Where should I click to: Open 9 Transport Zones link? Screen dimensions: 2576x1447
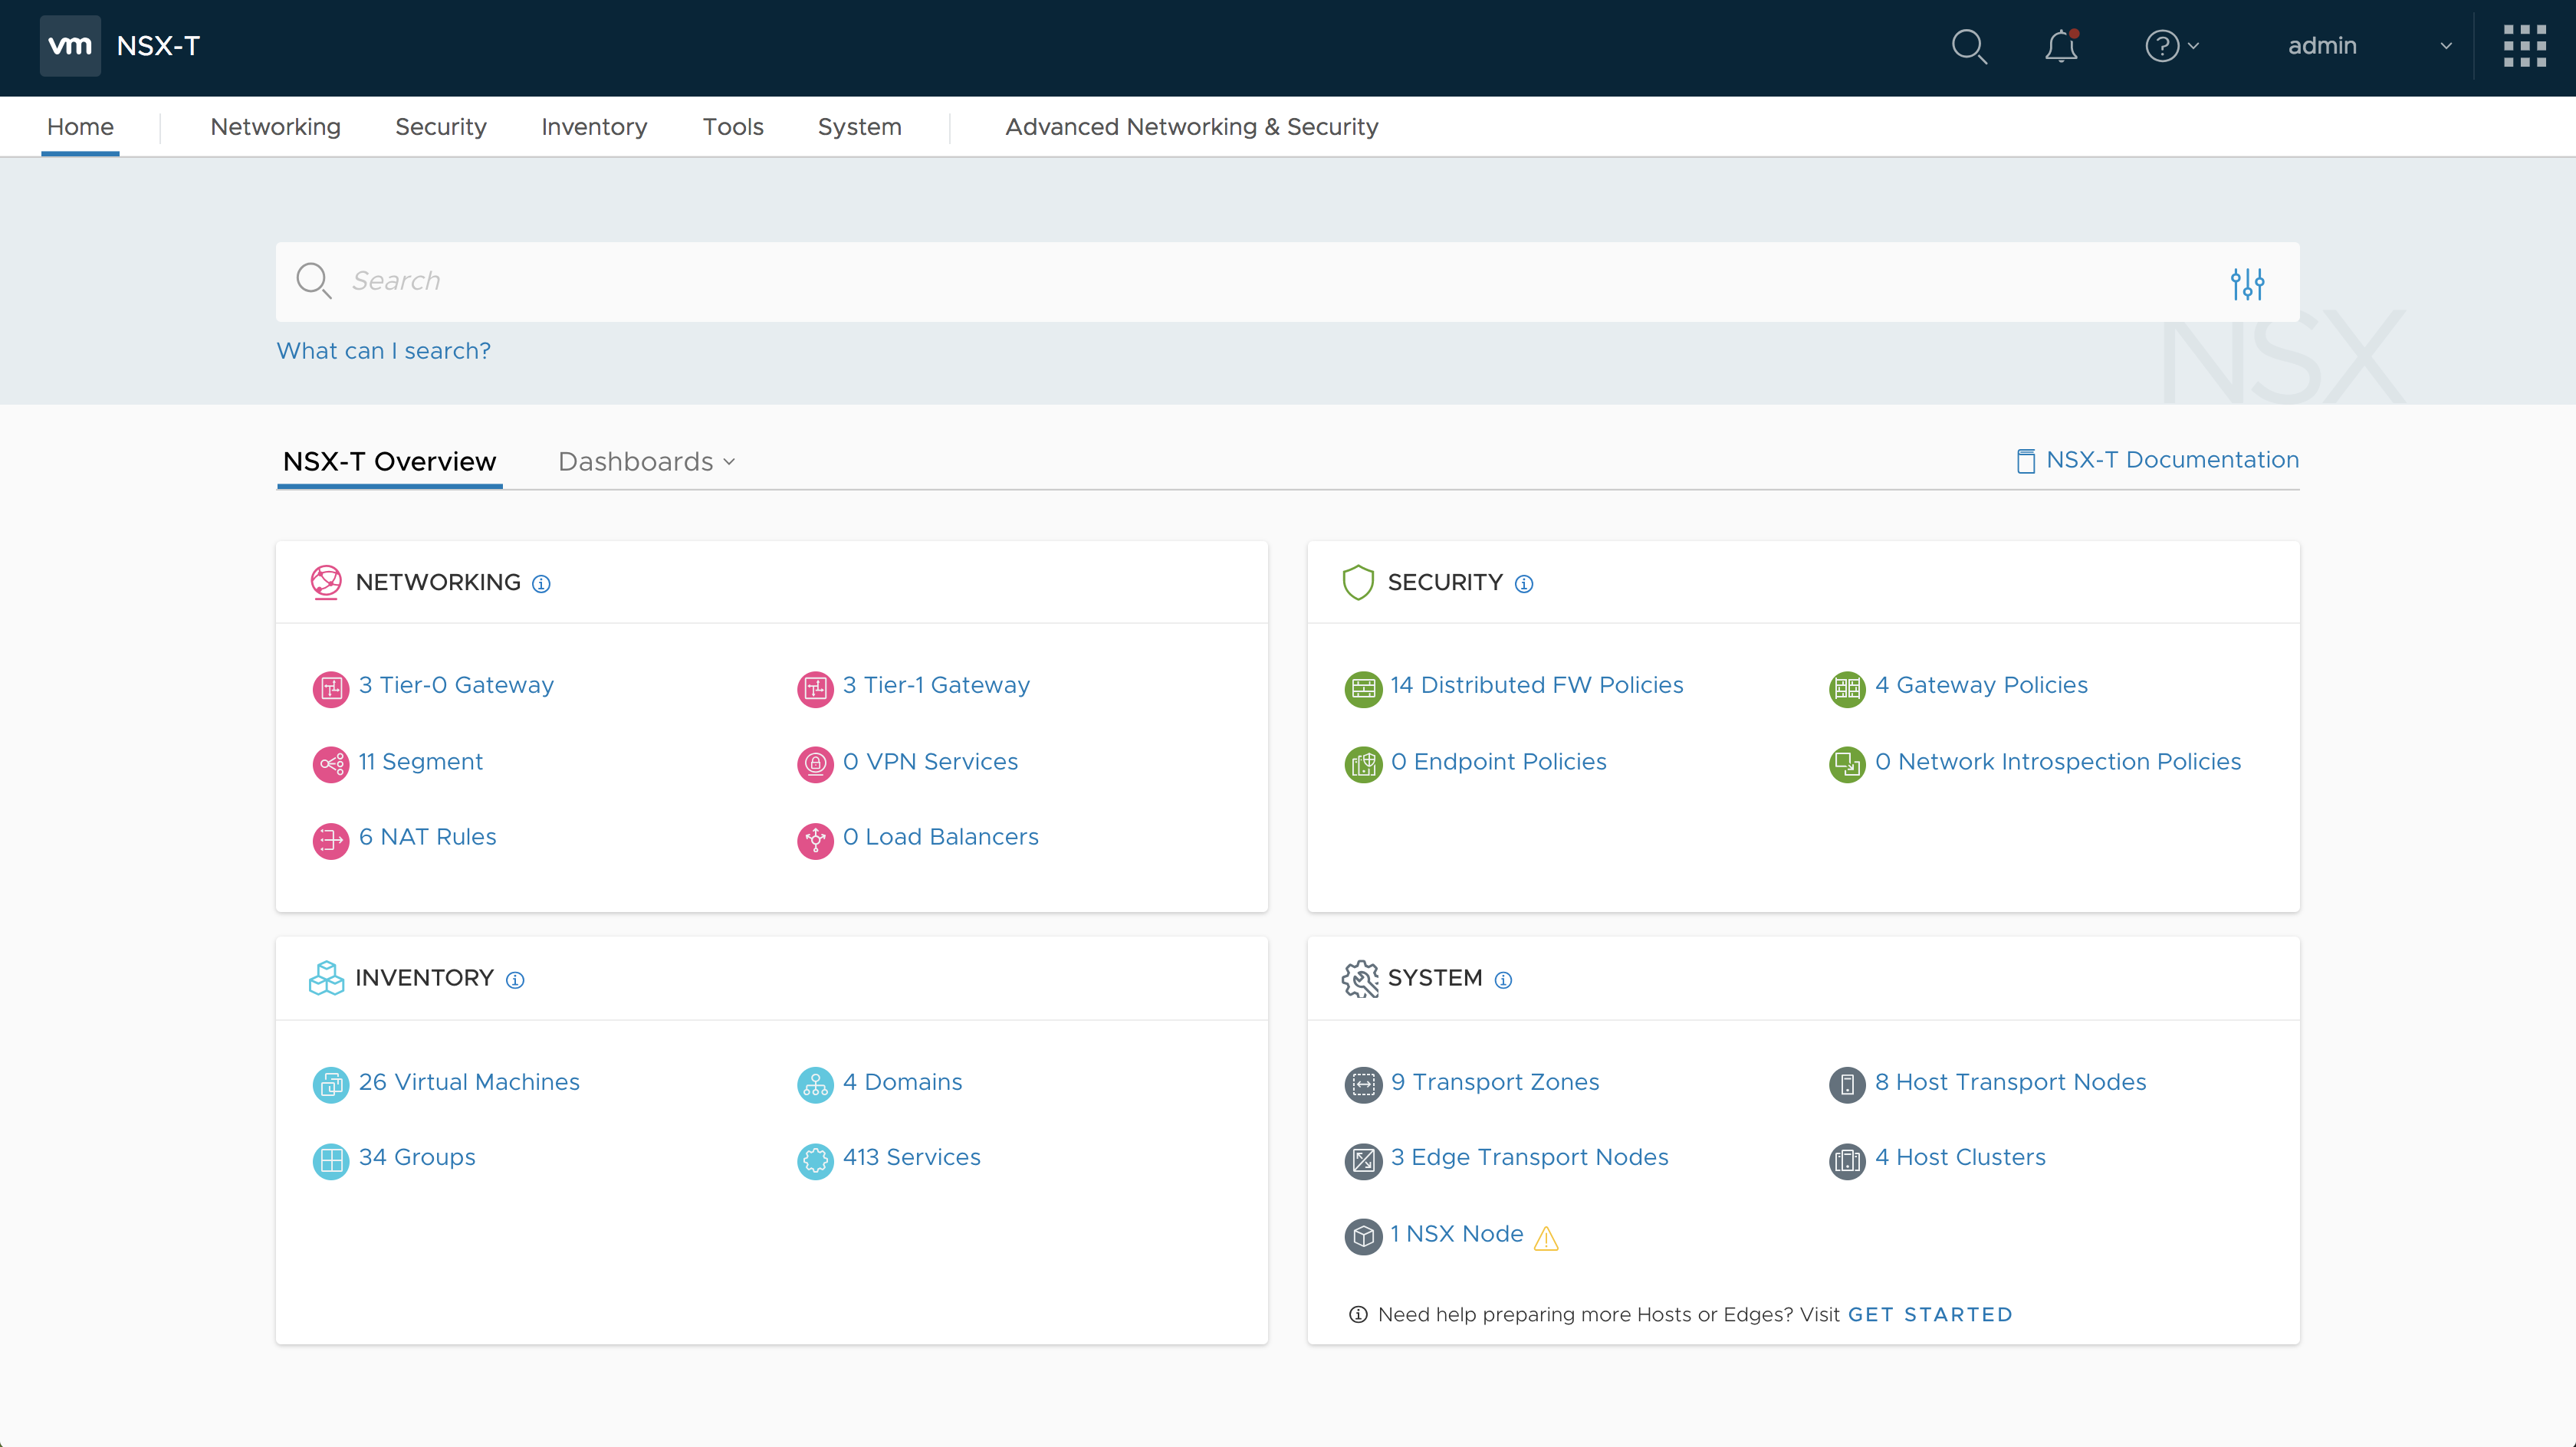[x=1495, y=1082]
